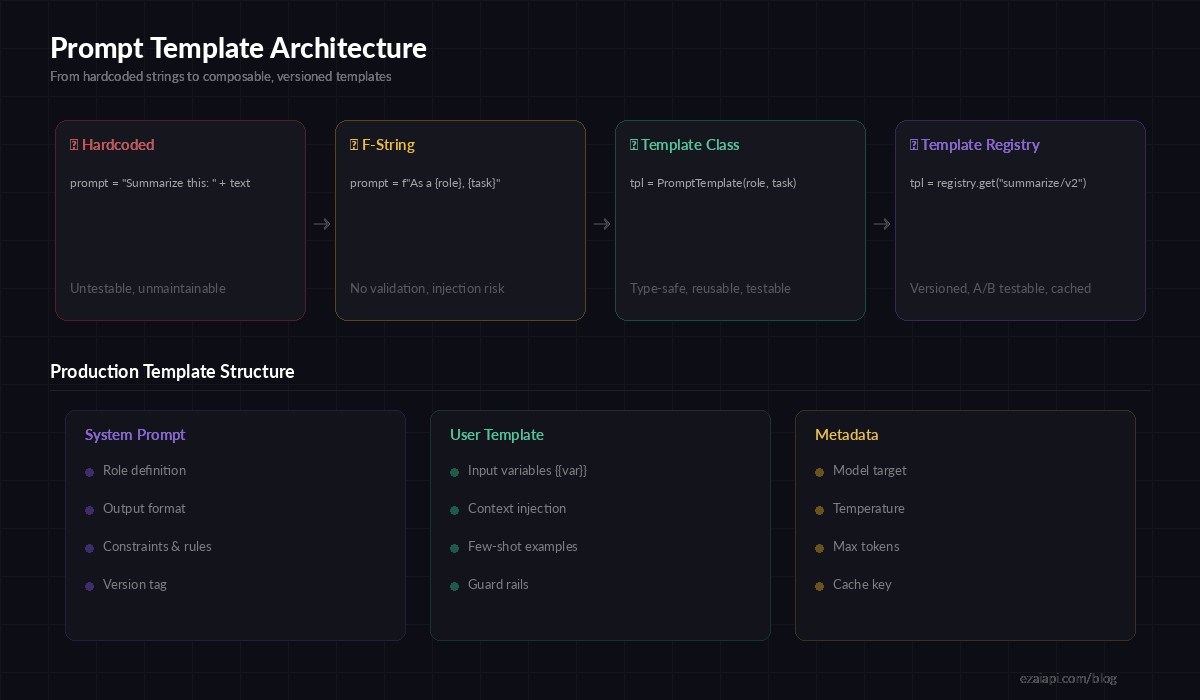Click the arrow pointing to Template Registry

tap(881, 224)
